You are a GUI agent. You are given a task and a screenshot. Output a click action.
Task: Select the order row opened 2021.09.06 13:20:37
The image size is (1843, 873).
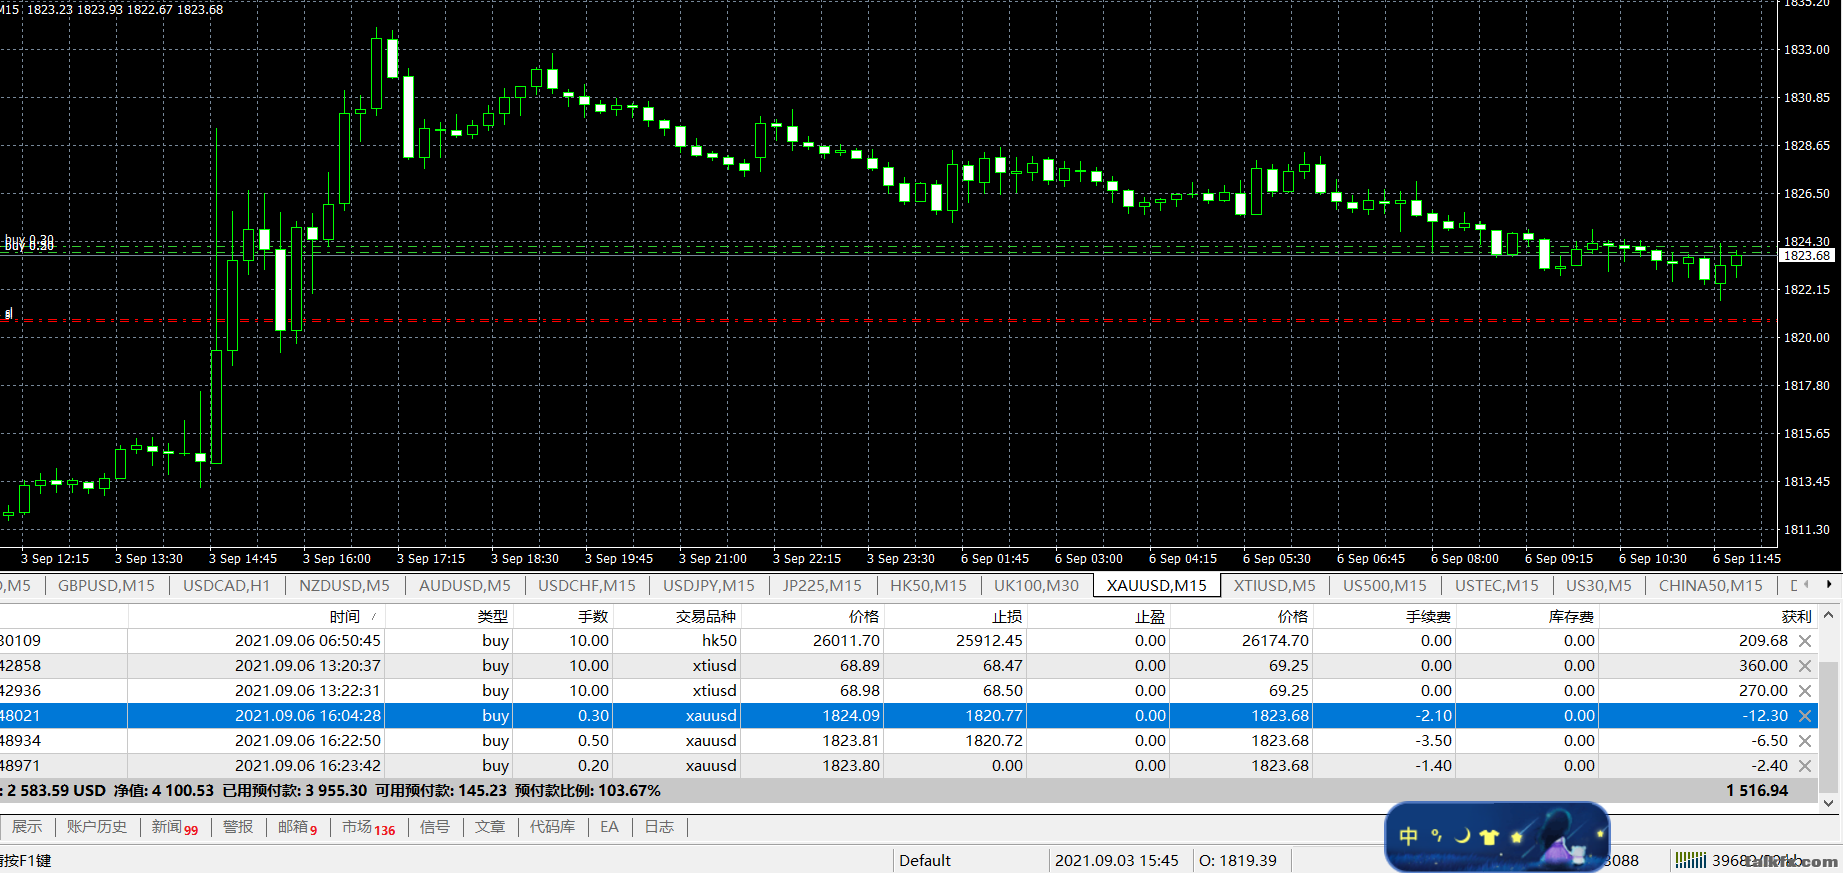coord(908,666)
